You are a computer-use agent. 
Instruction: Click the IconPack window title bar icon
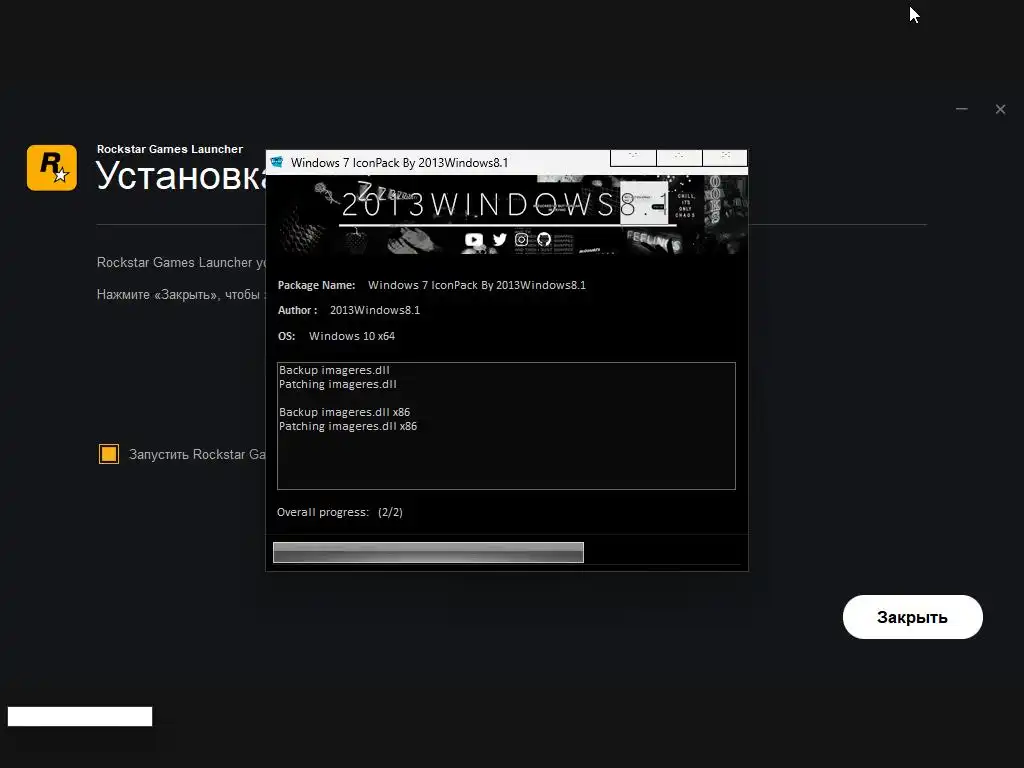(x=277, y=162)
